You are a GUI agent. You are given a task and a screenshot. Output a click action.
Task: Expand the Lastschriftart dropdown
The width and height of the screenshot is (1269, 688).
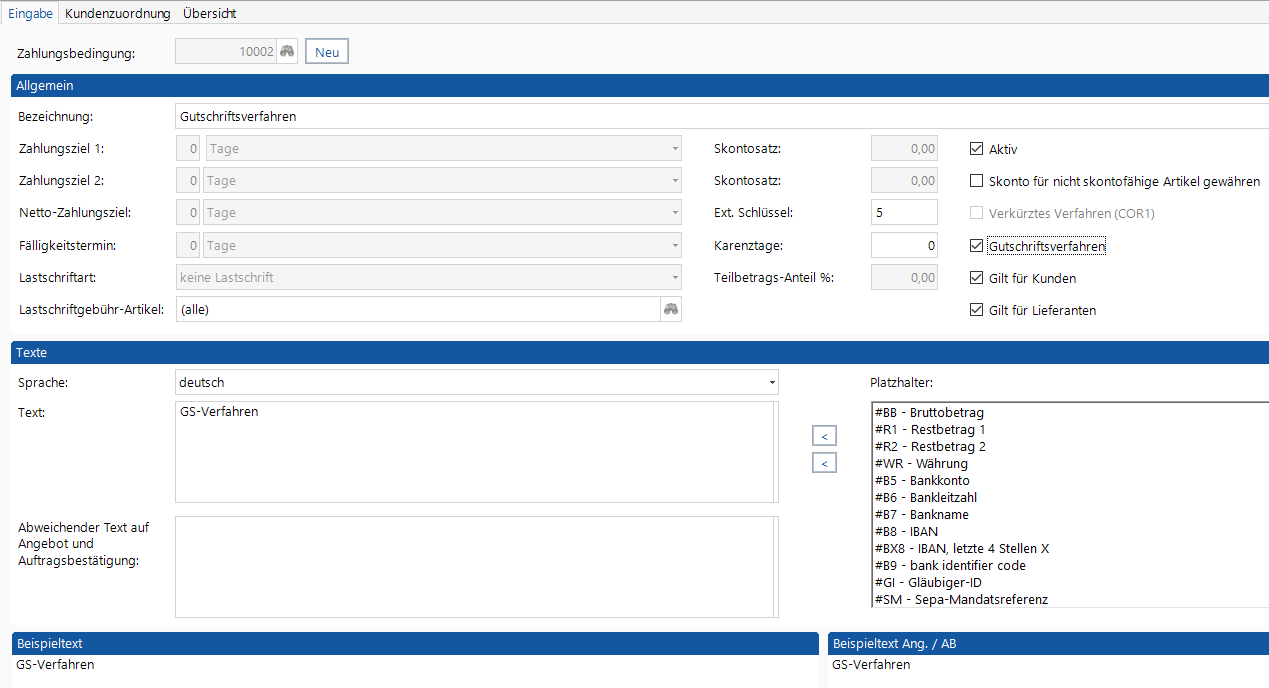[x=674, y=277]
